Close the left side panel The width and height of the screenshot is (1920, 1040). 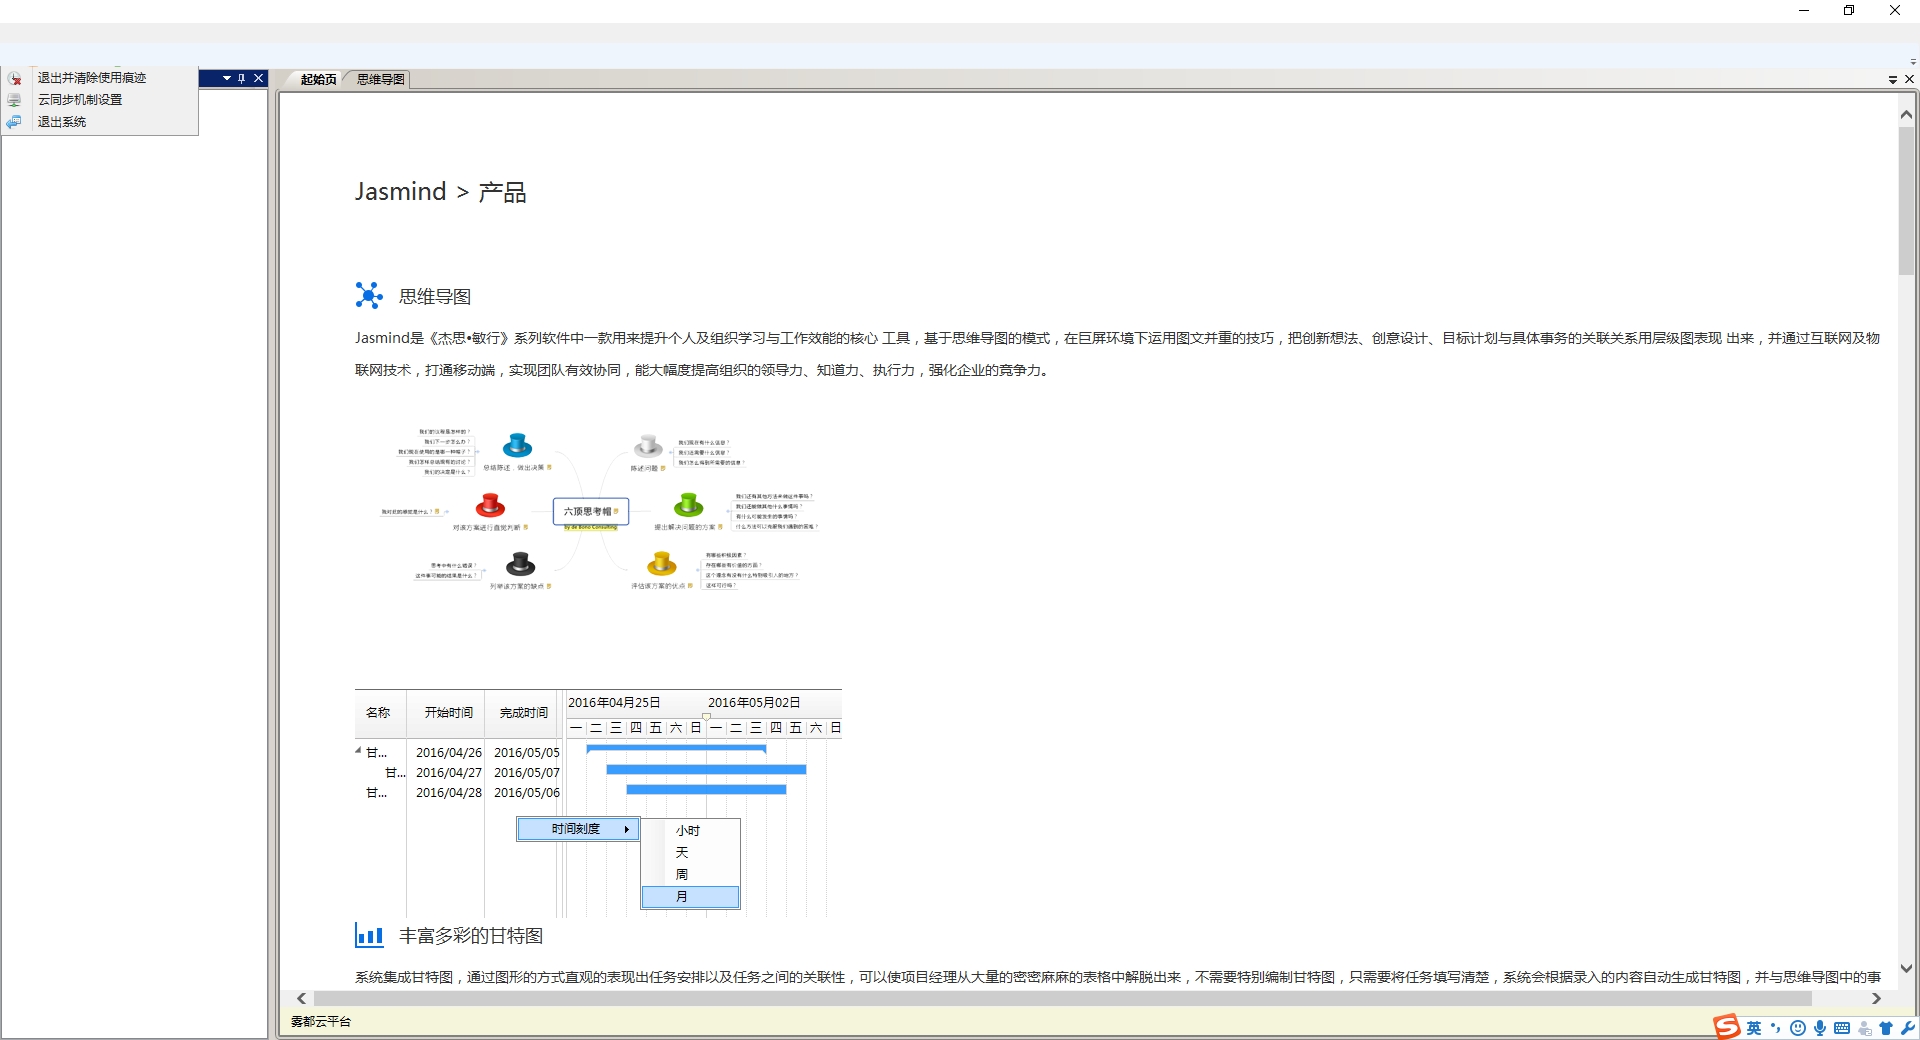pyautogui.click(x=259, y=78)
